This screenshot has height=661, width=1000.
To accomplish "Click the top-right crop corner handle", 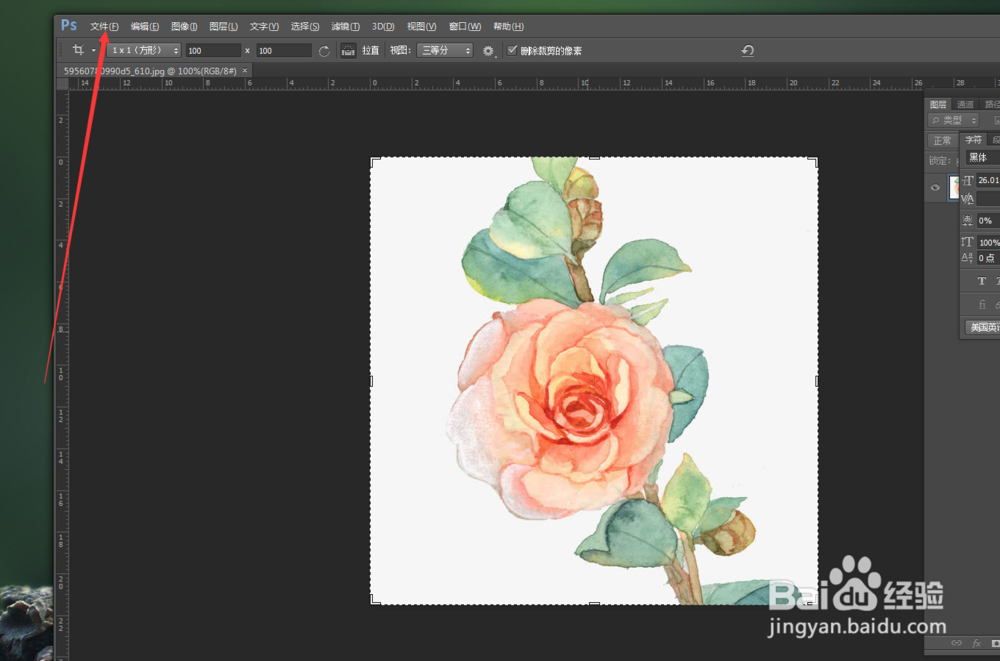I will tap(814, 161).
